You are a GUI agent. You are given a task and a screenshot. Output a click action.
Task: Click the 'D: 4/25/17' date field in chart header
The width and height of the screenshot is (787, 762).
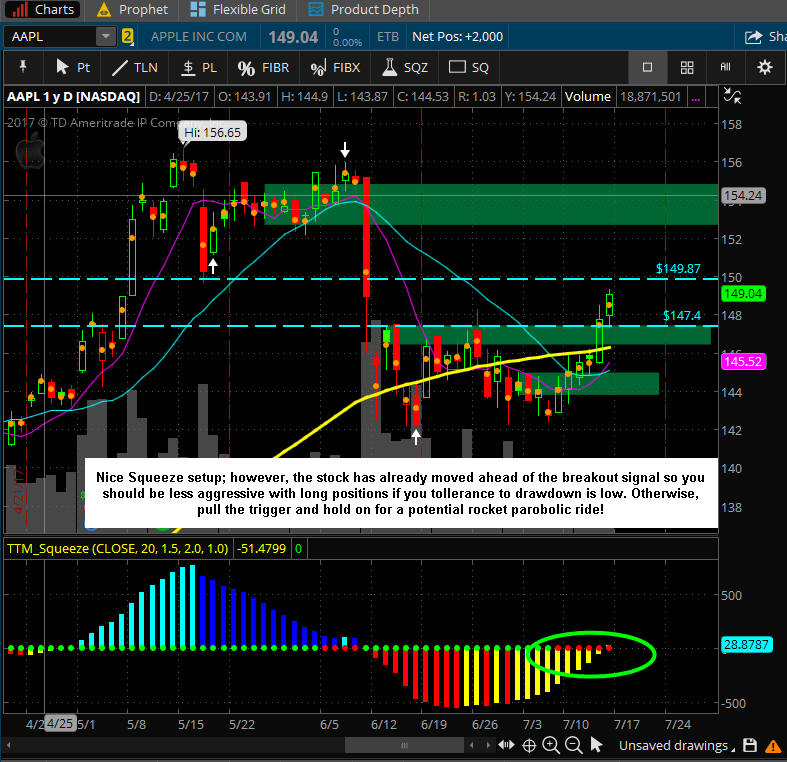(x=179, y=96)
